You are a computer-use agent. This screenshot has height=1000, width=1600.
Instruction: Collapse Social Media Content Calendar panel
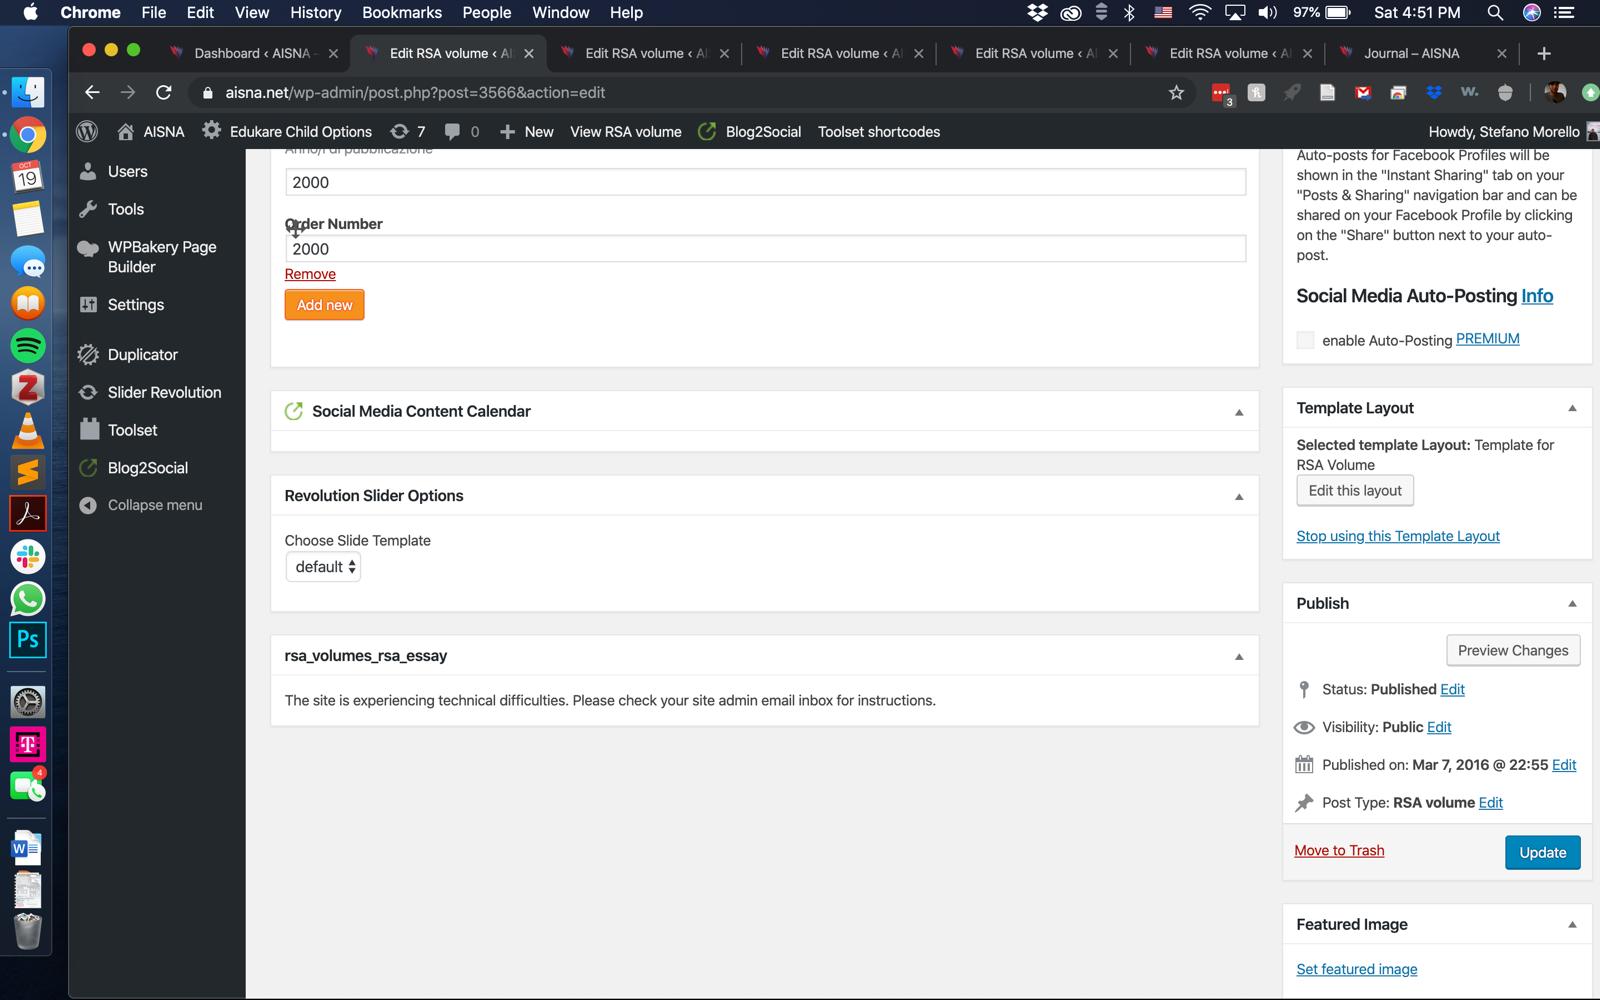(x=1239, y=412)
